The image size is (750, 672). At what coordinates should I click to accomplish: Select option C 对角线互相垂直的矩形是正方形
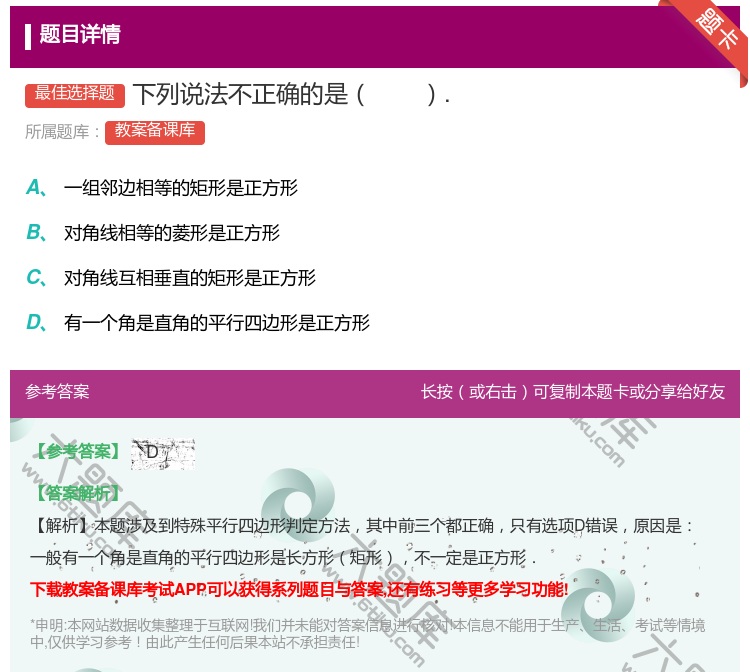171,277
